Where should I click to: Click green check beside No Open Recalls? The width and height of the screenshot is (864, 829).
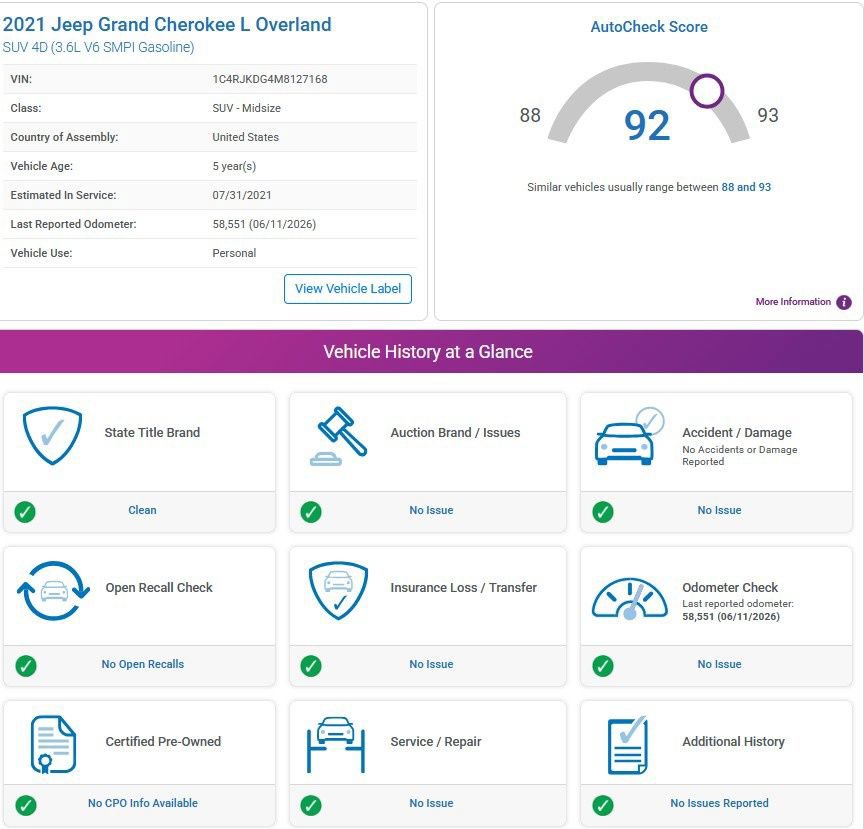click(26, 666)
